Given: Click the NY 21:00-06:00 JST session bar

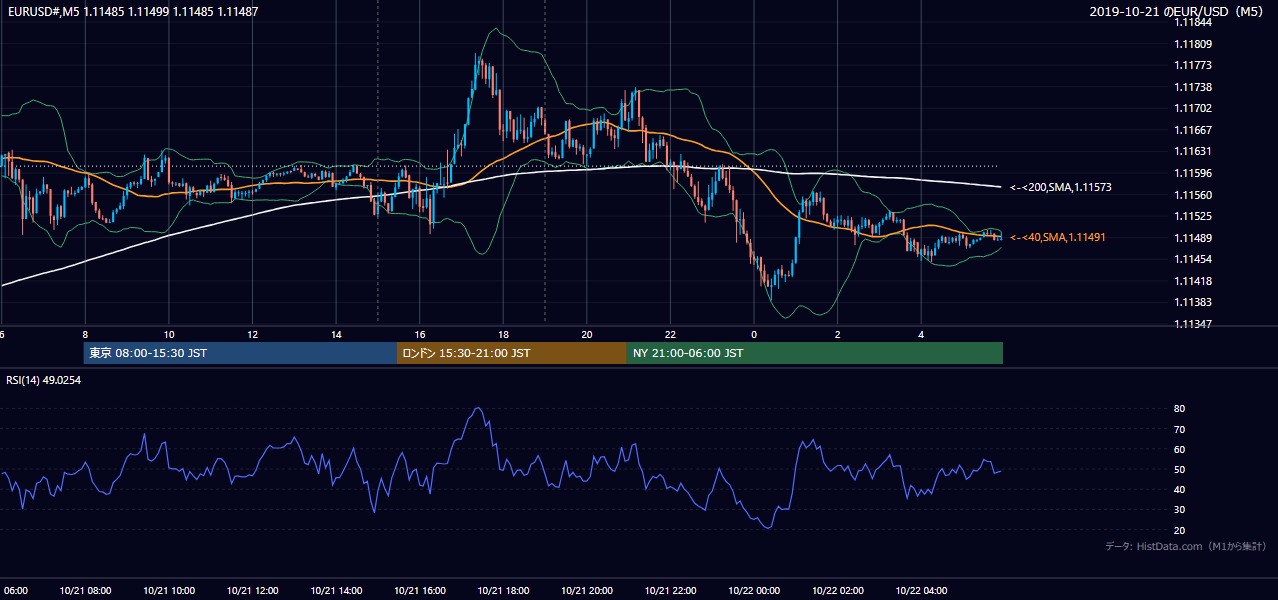Looking at the screenshot, I should click(x=815, y=353).
